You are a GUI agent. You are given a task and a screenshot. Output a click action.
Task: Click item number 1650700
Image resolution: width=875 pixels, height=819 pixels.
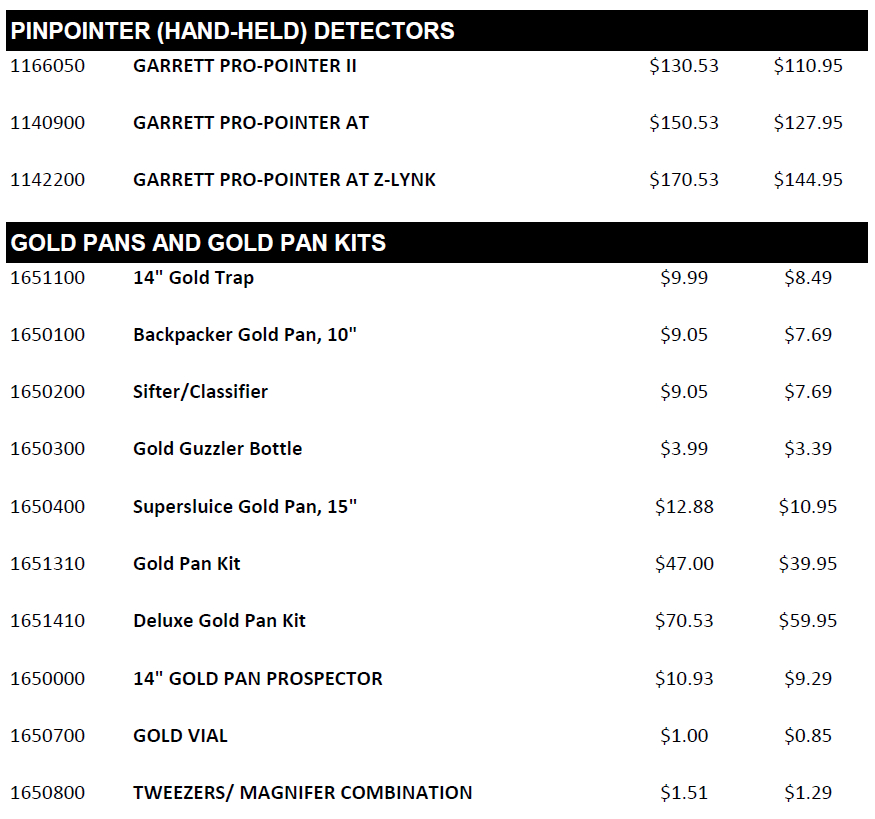click(47, 735)
